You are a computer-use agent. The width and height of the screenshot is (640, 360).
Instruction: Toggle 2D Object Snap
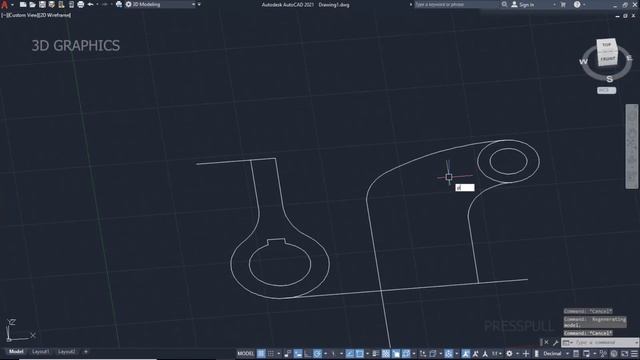click(360, 353)
